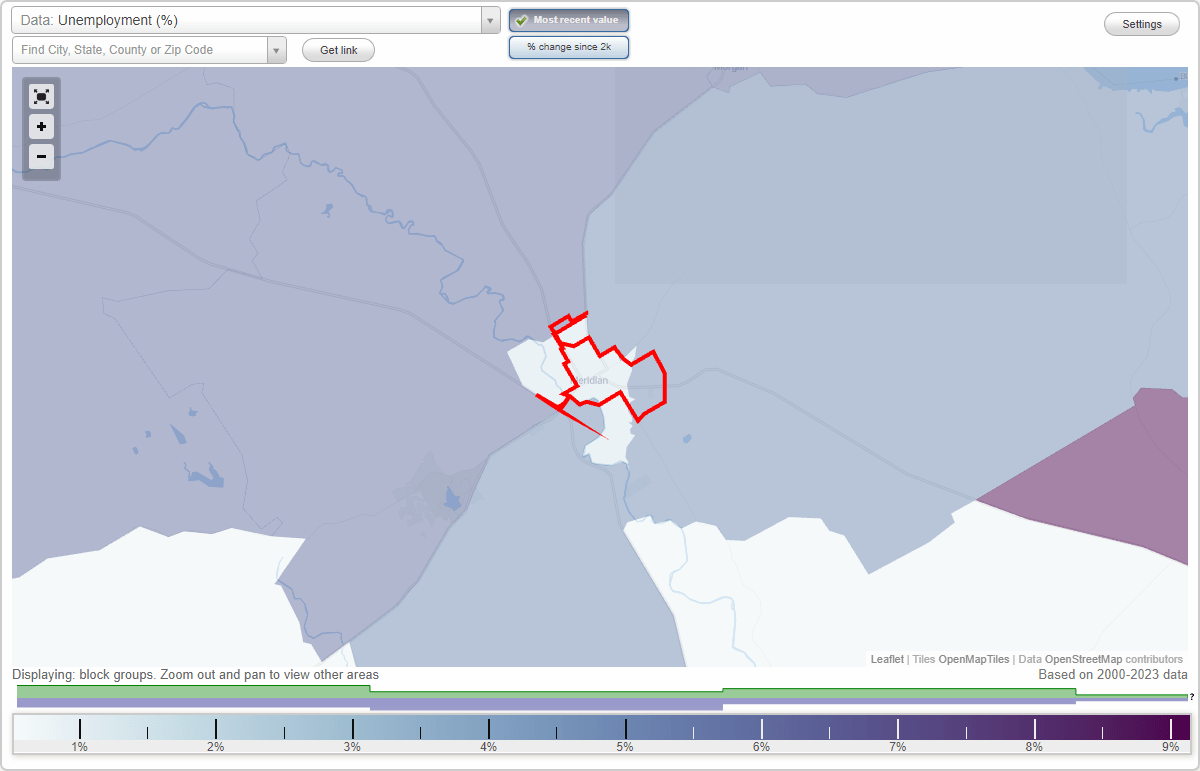The width and height of the screenshot is (1200, 771).
Task: Click the Get link button
Action: tap(338, 50)
